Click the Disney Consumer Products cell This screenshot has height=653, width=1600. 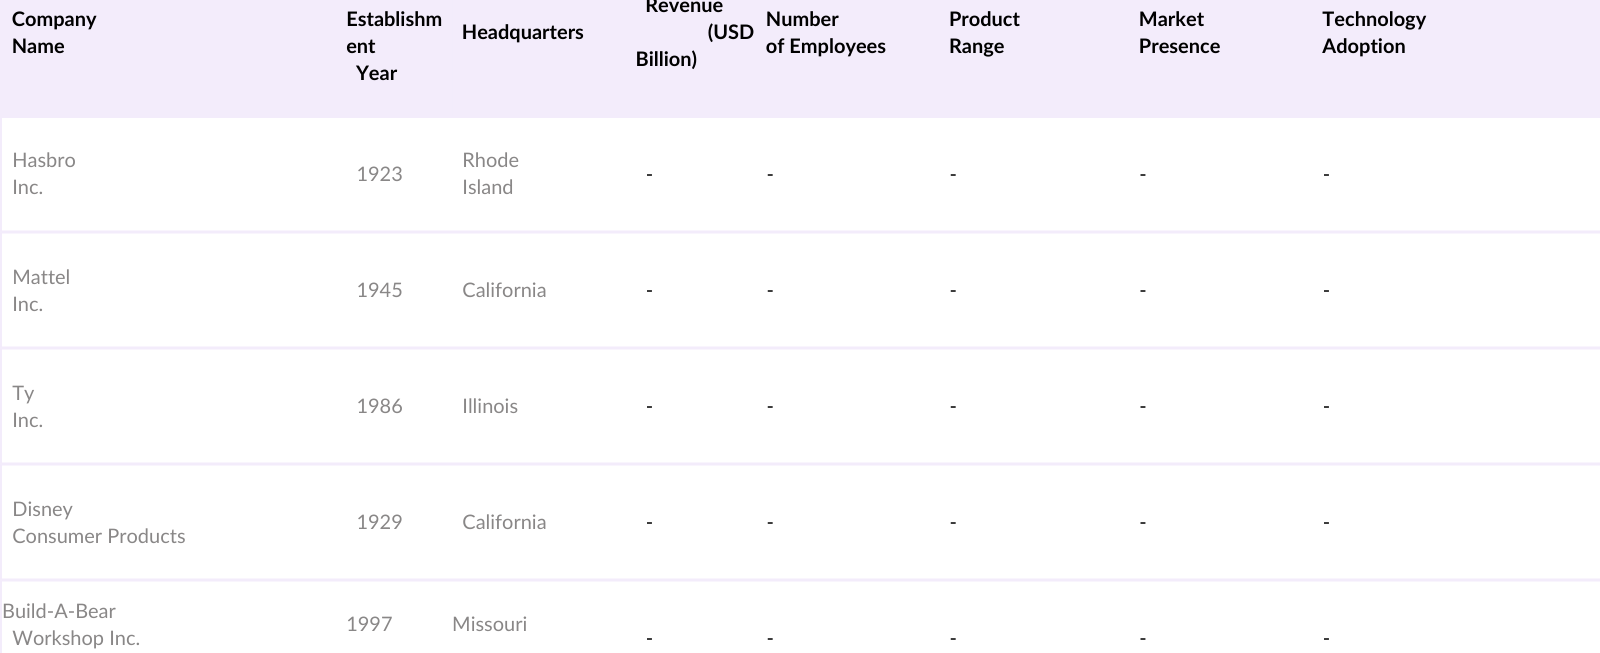click(x=98, y=523)
